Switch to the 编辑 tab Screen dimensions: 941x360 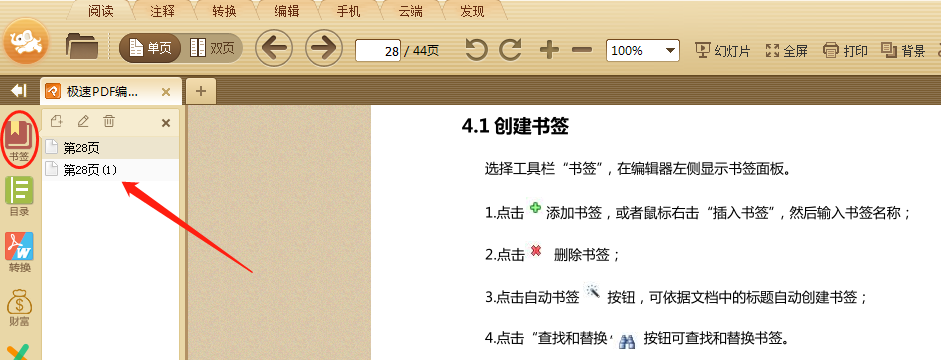coord(286,11)
